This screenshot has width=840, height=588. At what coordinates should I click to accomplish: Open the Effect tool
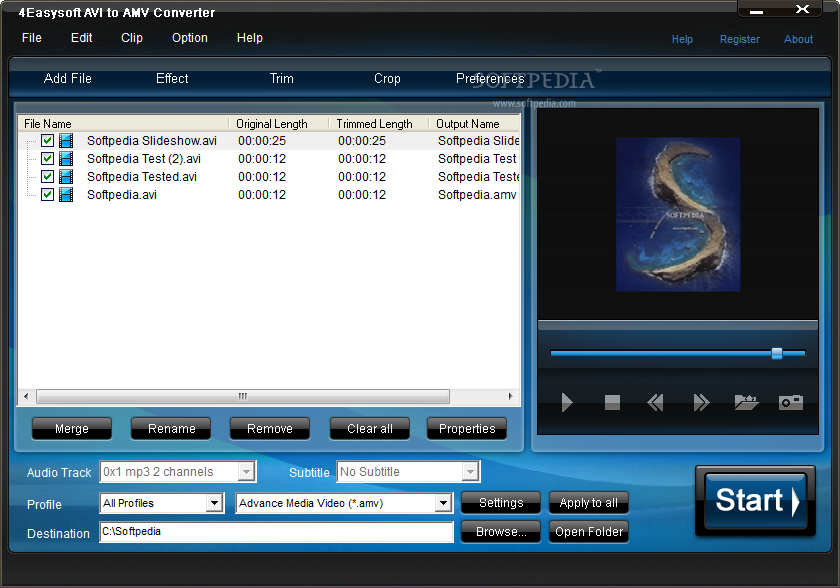[x=172, y=79]
